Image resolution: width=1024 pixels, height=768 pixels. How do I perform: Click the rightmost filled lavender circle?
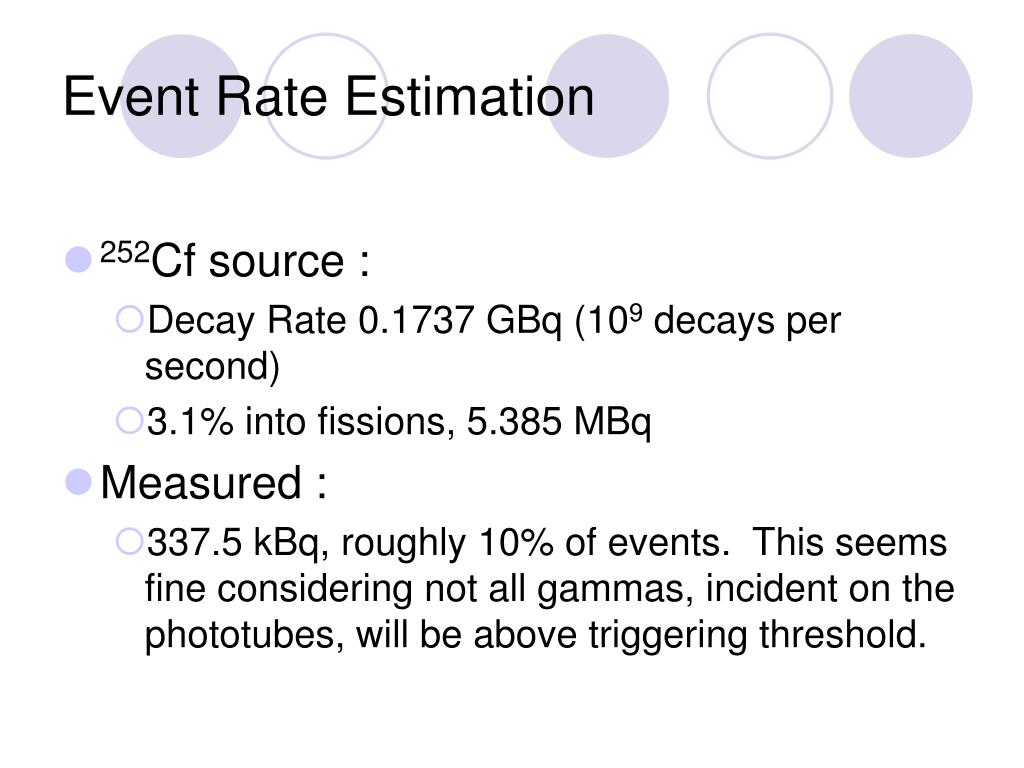pos(911,96)
